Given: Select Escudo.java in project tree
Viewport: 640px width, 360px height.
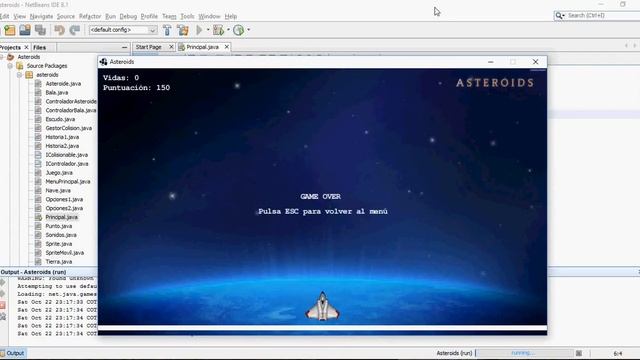Looking at the screenshot, I should click(60, 119).
